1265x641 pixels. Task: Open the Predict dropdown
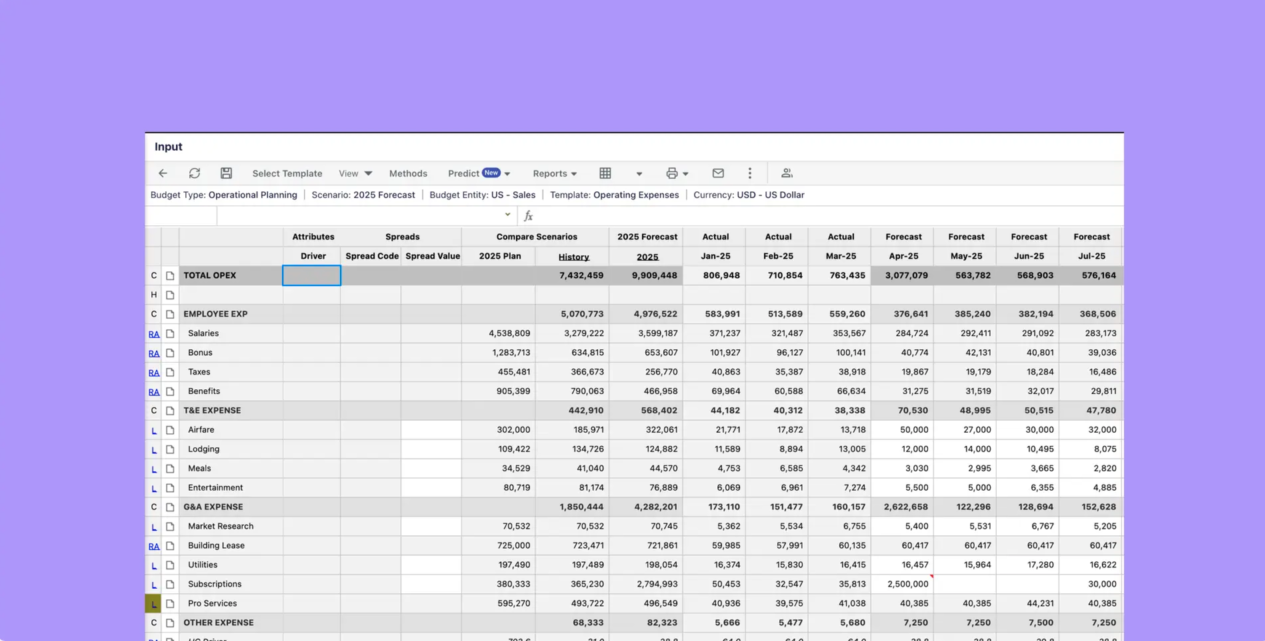(x=478, y=173)
